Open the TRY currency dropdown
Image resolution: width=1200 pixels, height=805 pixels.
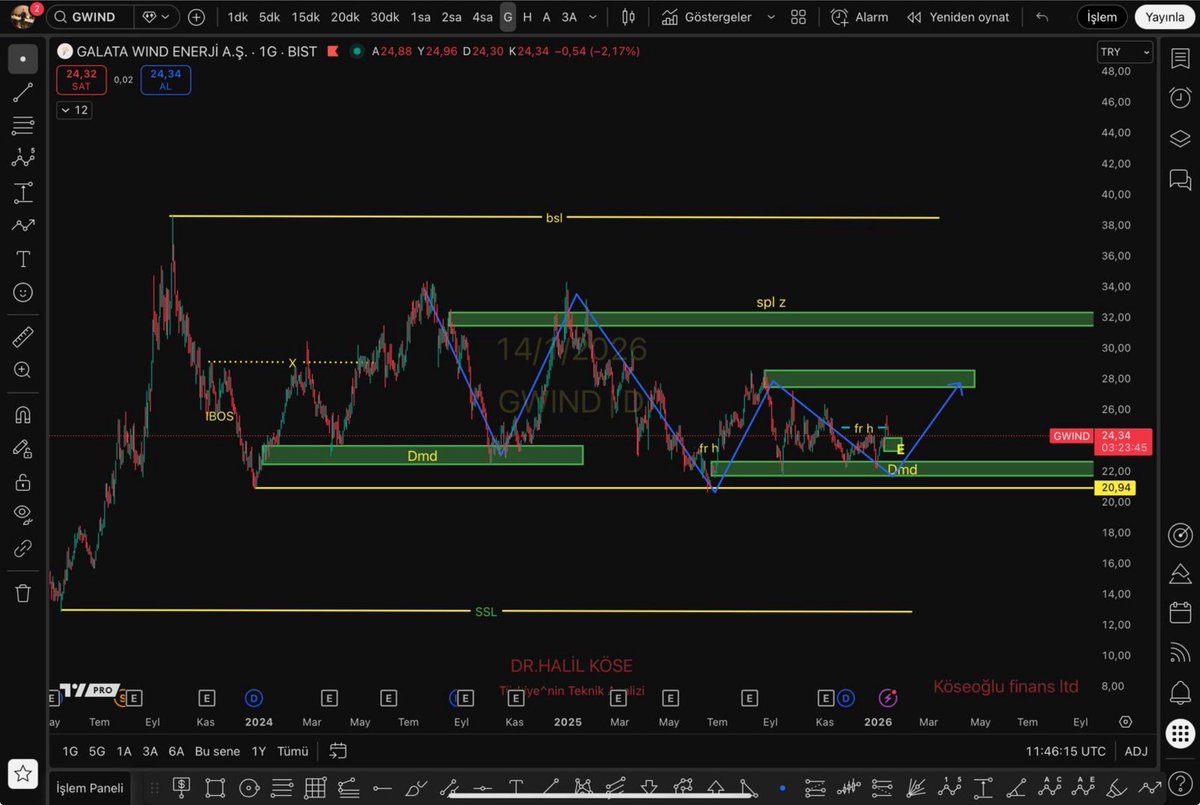tap(1124, 51)
